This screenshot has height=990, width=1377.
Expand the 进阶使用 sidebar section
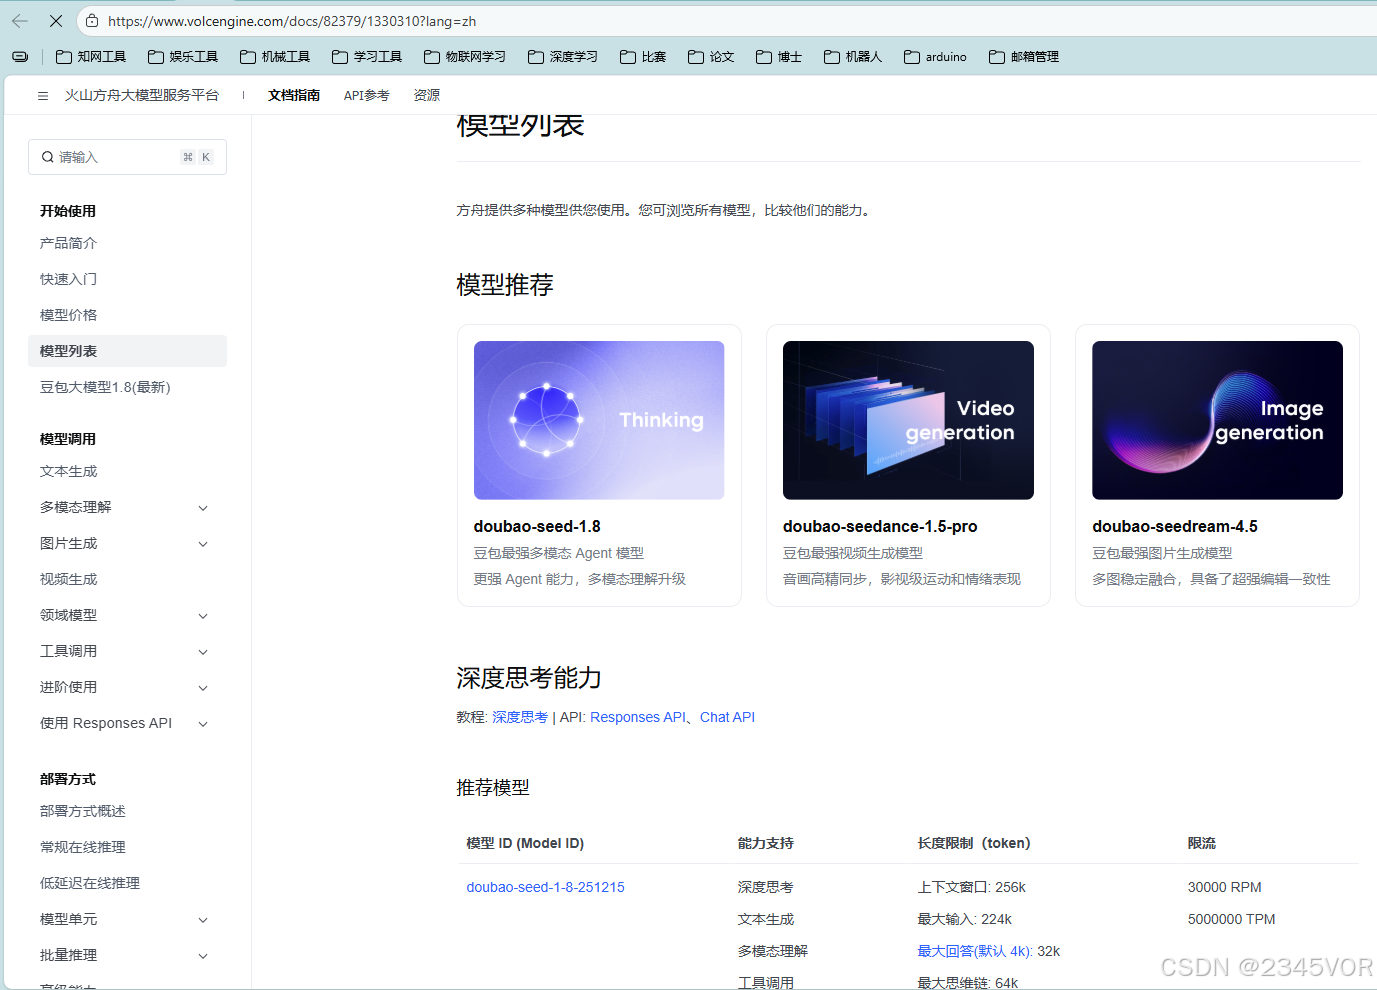pos(203,688)
